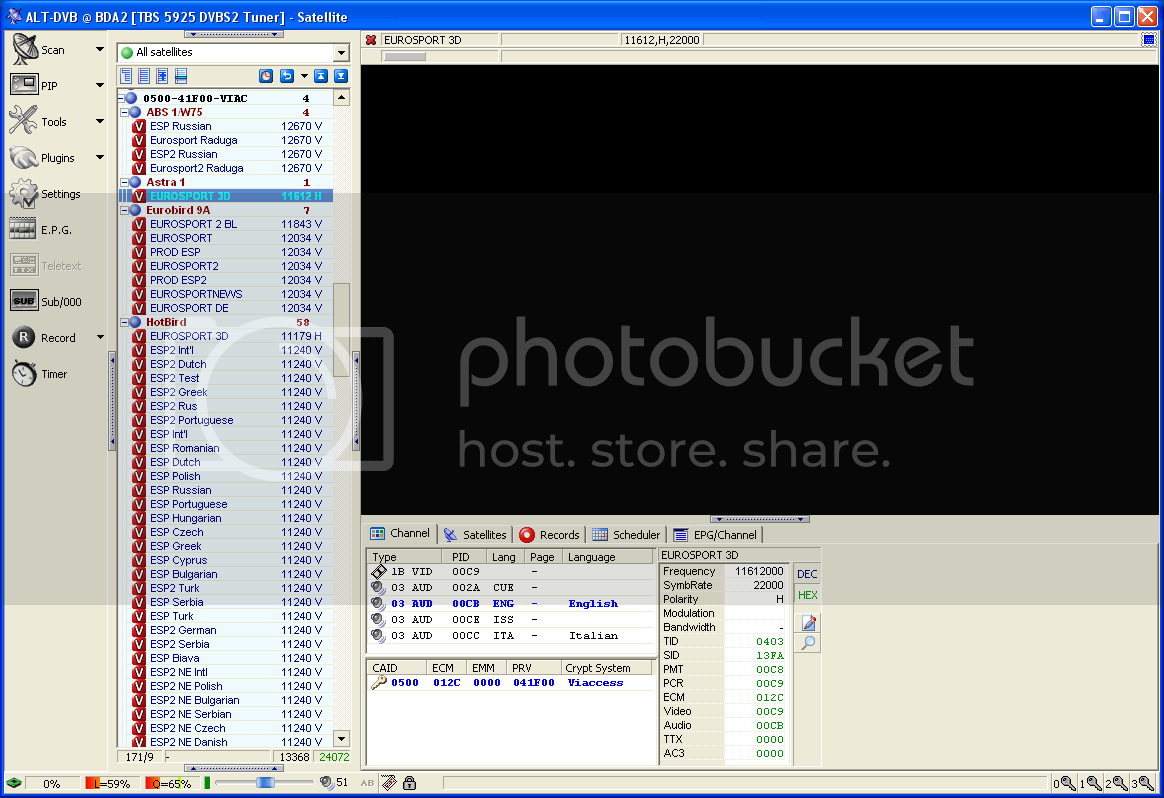Collapse the ABS 1/W75 satellite group
Image resolution: width=1164 pixels, height=798 pixels.
tap(125, 112)
